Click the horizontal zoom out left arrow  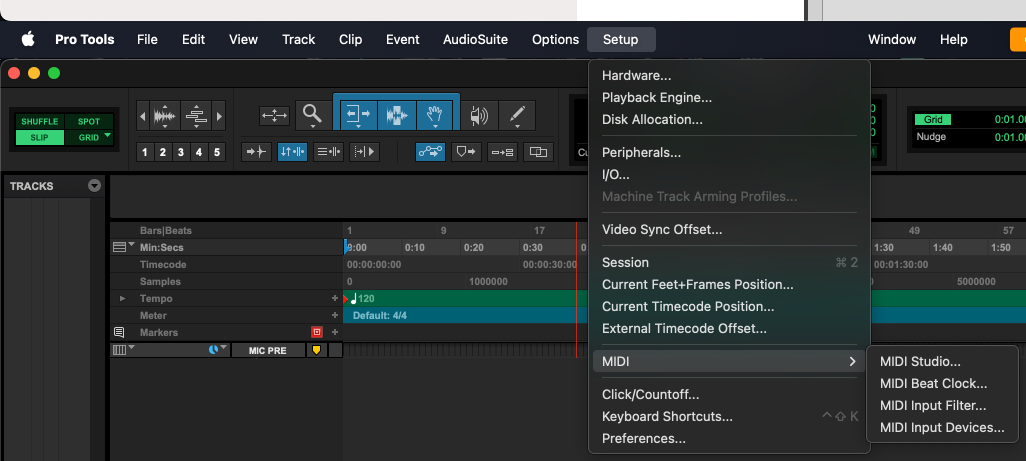143,116
